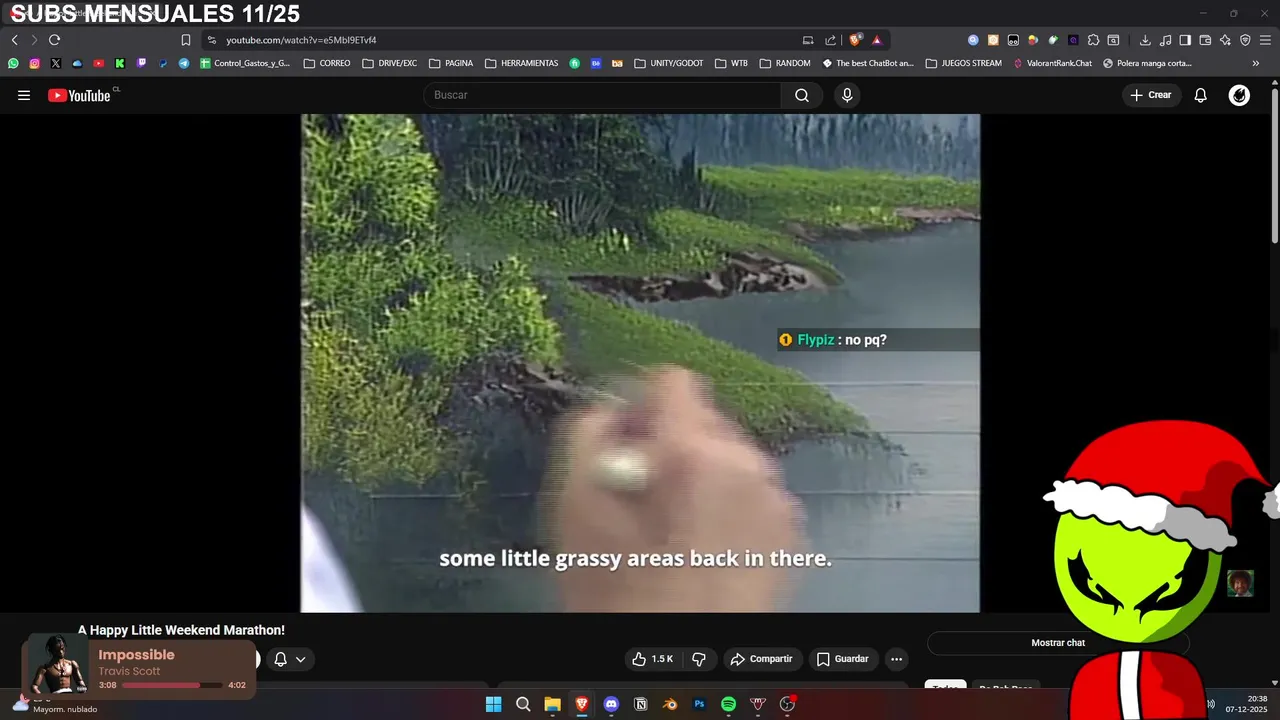1280x720 pixels.
Task: Click the YouTube search magnifier button
Action: [802, 95]
